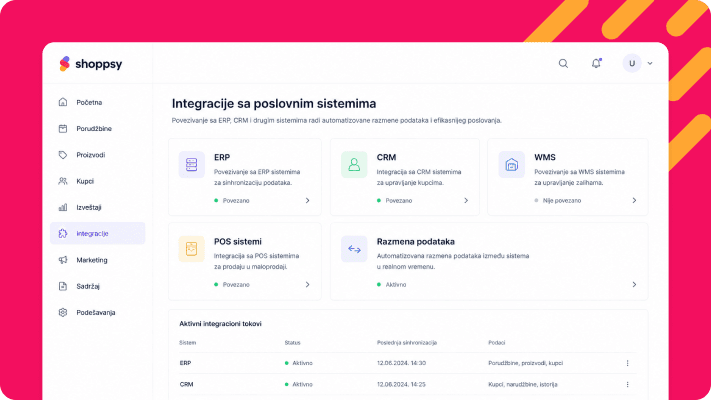The image size is (711, 400).
Task: Open Porudžbine menu item
Action: tap(97, 128)
